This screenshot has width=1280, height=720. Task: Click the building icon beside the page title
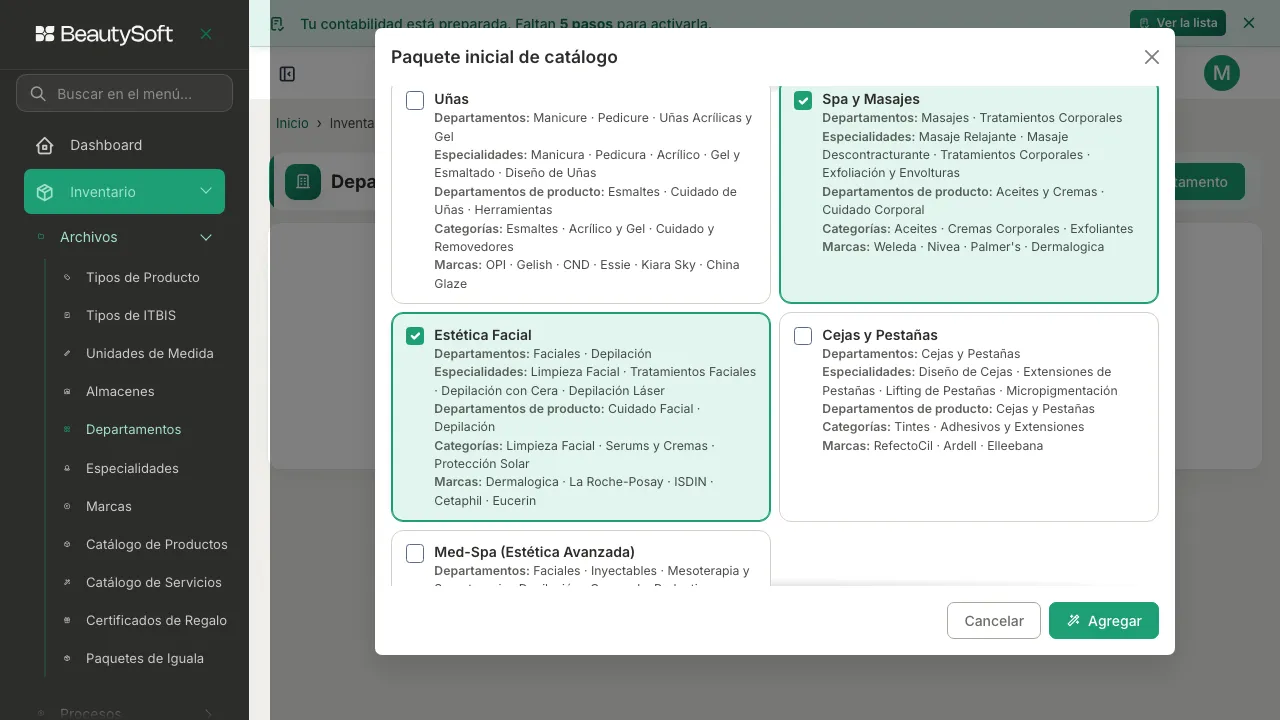(303, 182)
